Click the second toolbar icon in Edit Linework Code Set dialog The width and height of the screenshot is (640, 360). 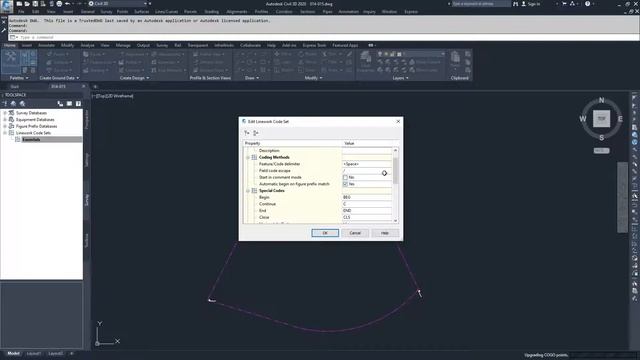pos(256,133)
